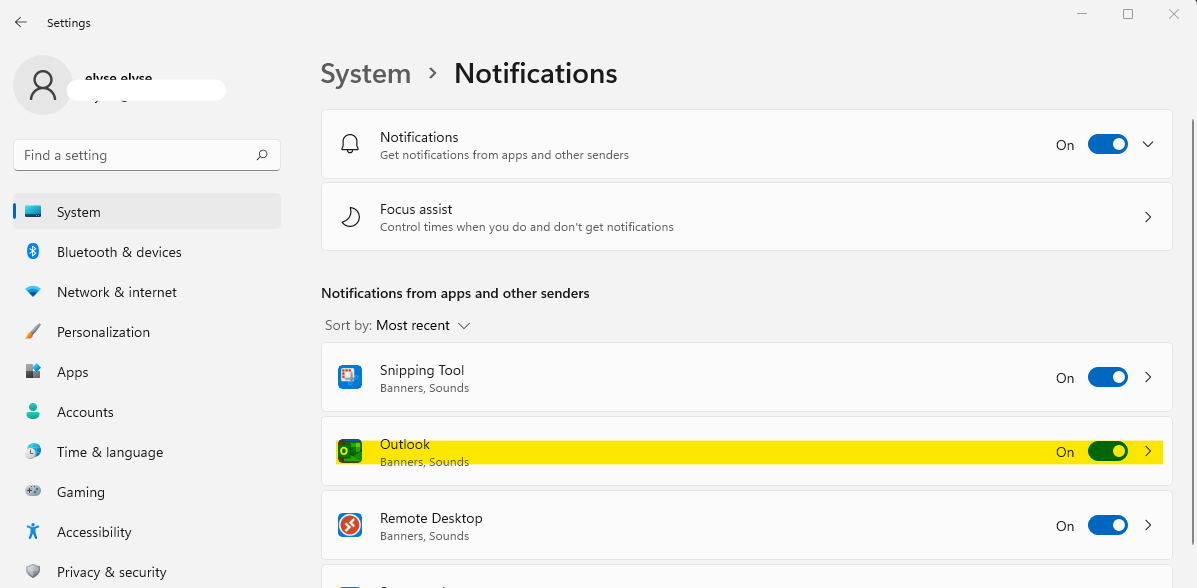Screen dimensions: 1197x588
Task: Click the Privacy & security shield icon
Action: [x=33, y=571]
